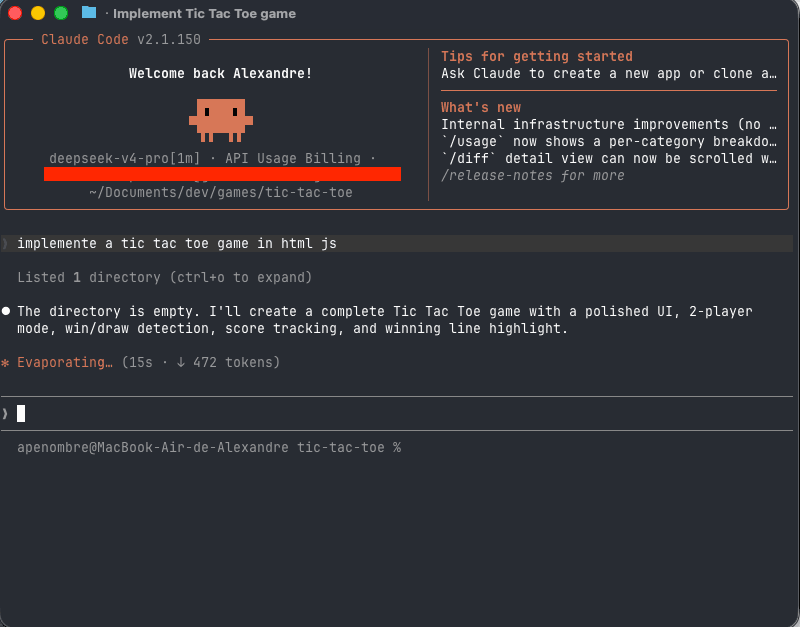Click the 'Claude Code' heading label

click(x=85, y=39)
